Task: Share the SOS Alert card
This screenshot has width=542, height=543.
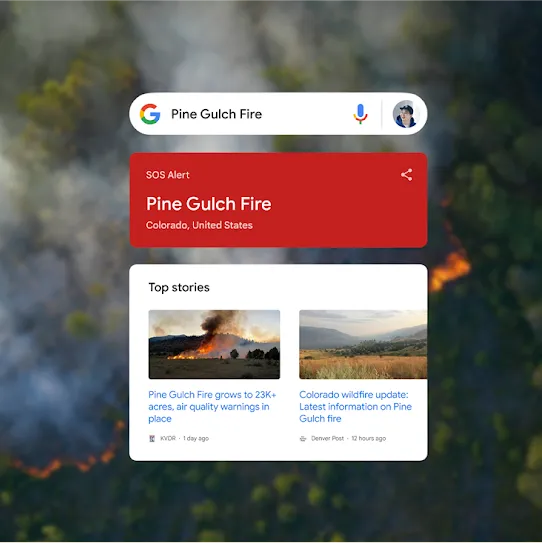Action: [407, 175]
